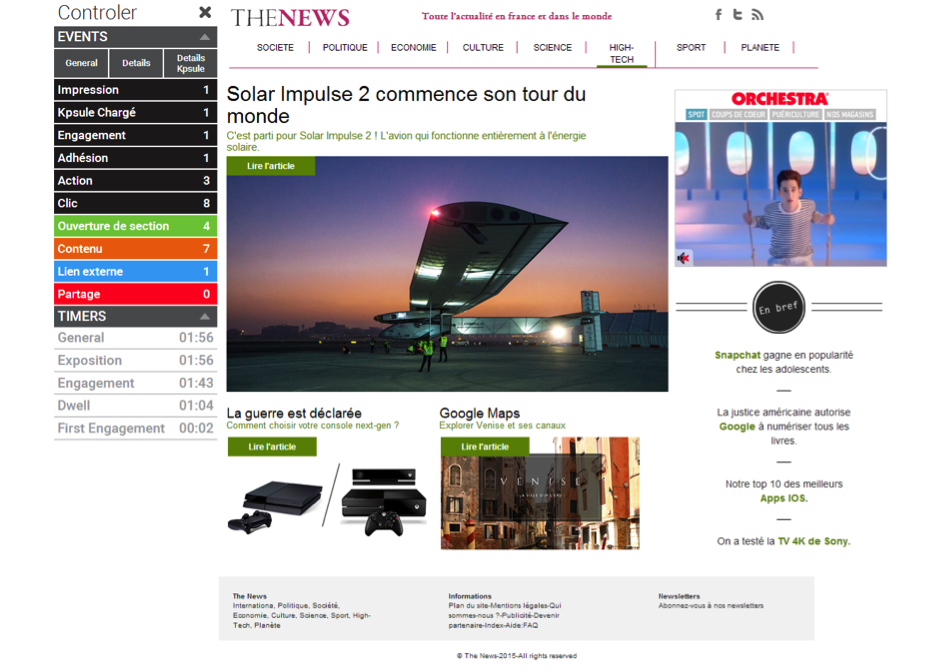The width and height of the screenshot is (945, 672).
Task: Switch to the Details Kpsule tab
Action: point(190,63)
